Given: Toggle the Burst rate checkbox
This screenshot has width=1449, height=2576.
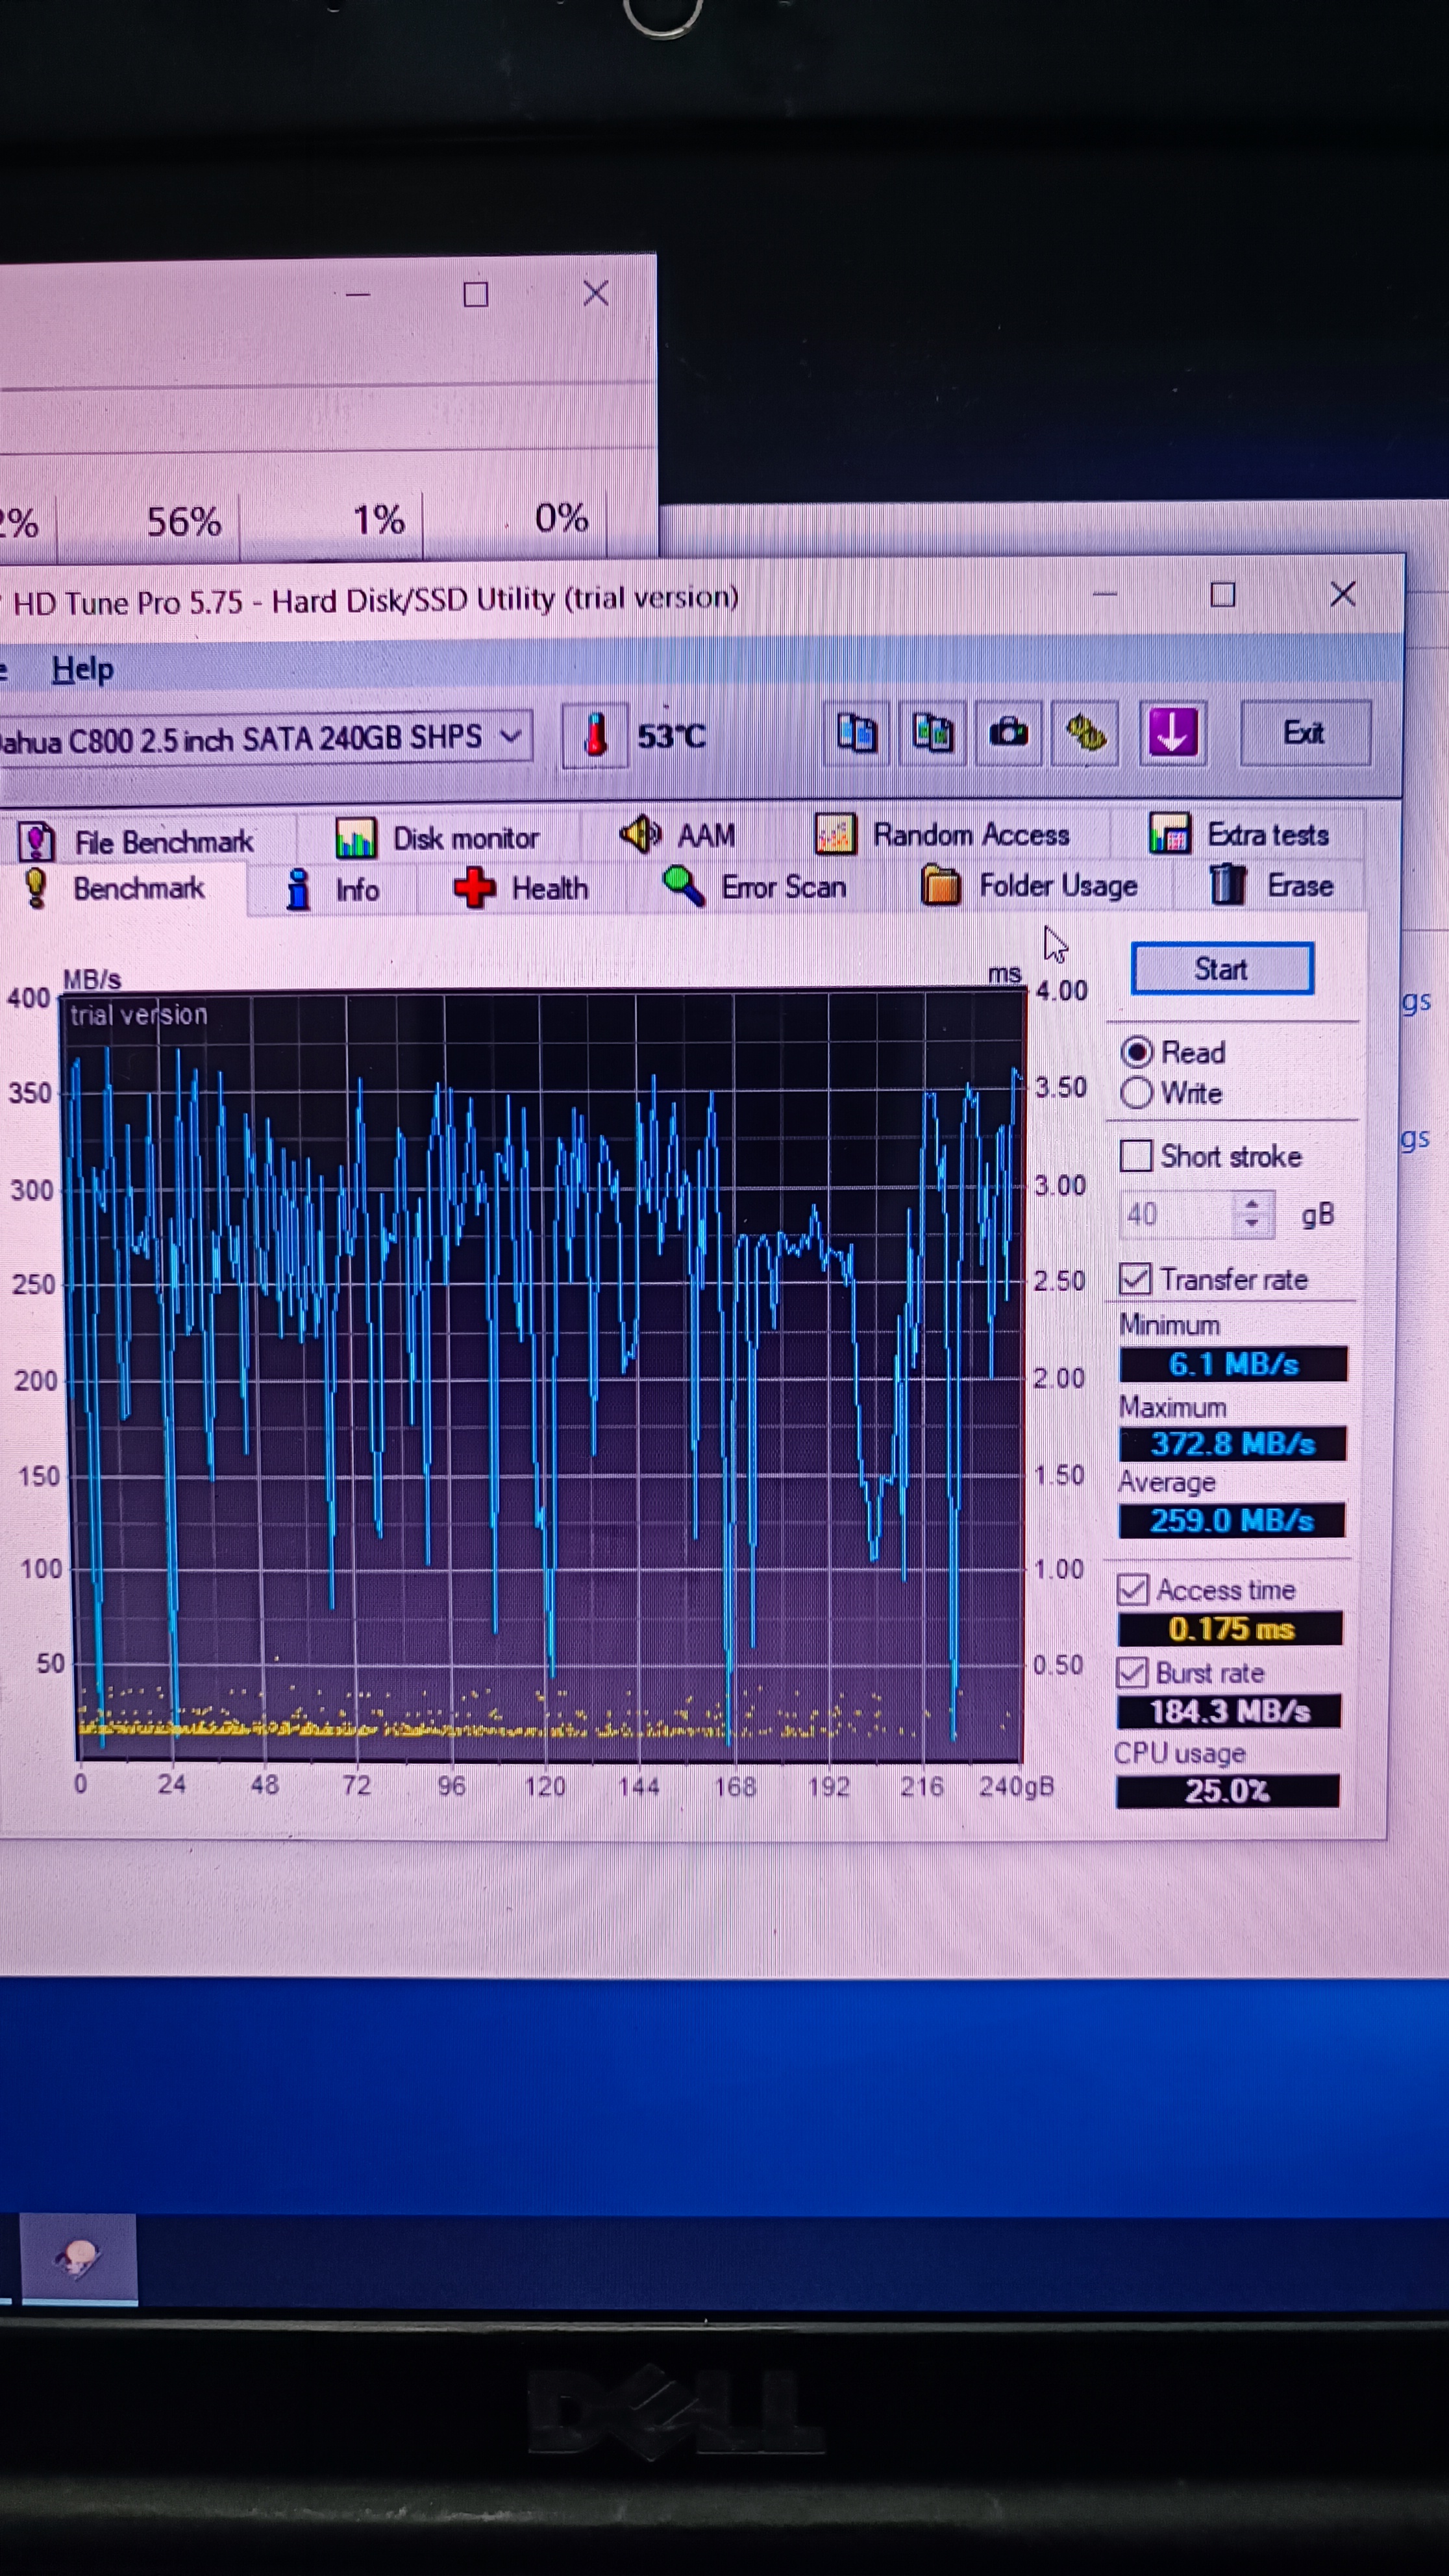Looking at the screenshot, I should pos(1131,1672).
